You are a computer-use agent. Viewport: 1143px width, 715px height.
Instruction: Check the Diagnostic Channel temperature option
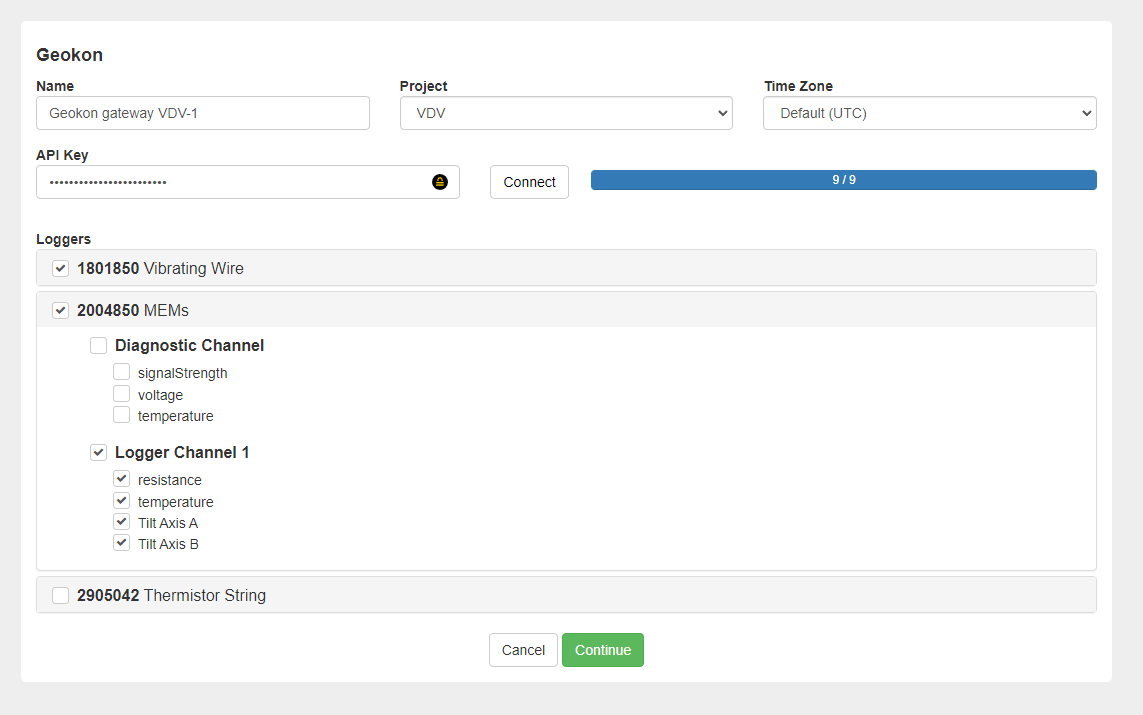122,415
